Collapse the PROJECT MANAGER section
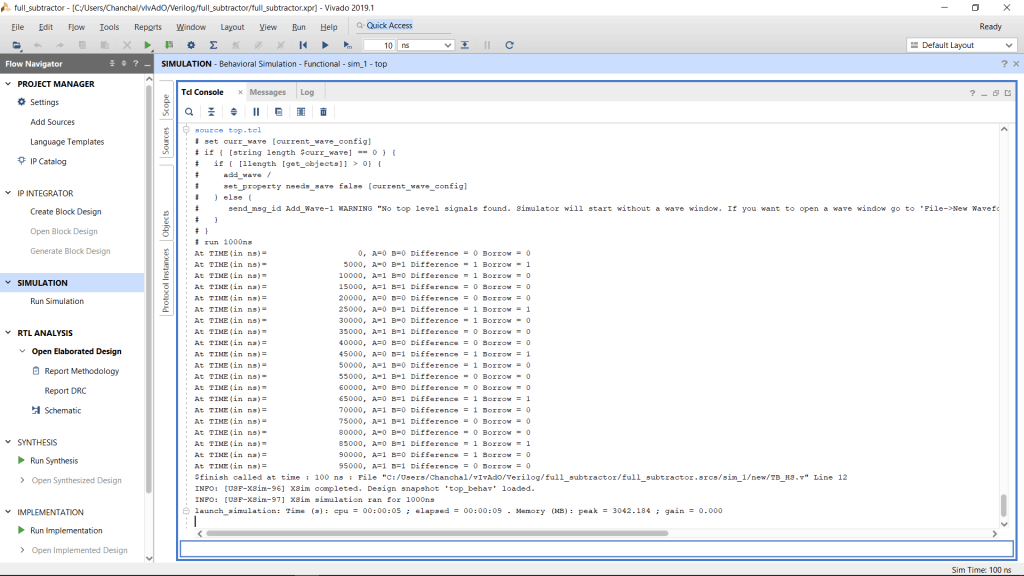The height and width of the screenshot is (576, 1024). [x=8, y=84]
